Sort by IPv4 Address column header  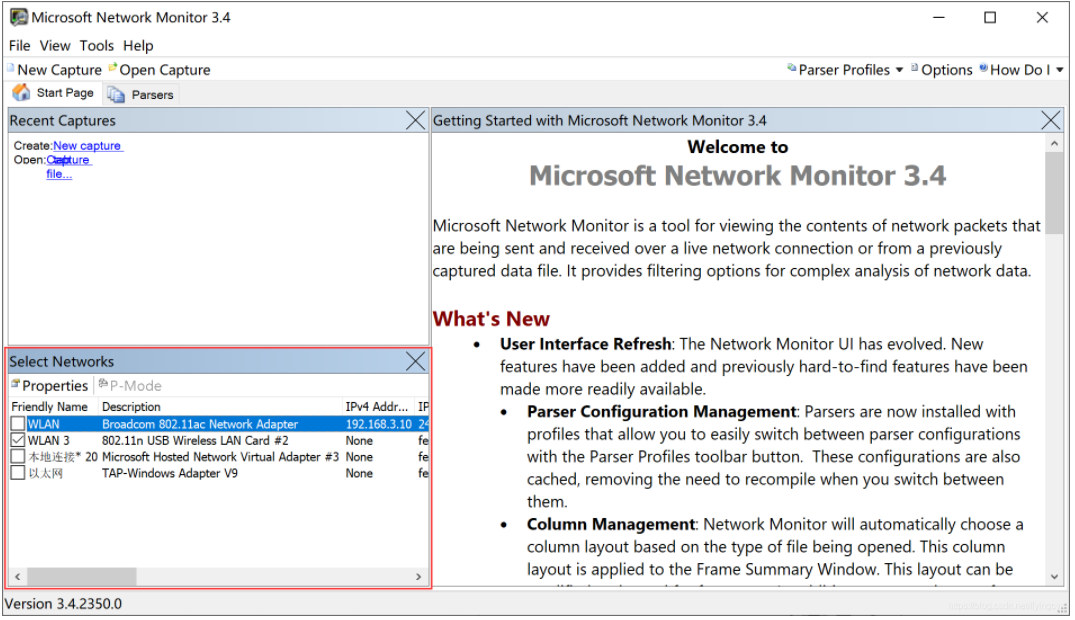coord(378,407)
